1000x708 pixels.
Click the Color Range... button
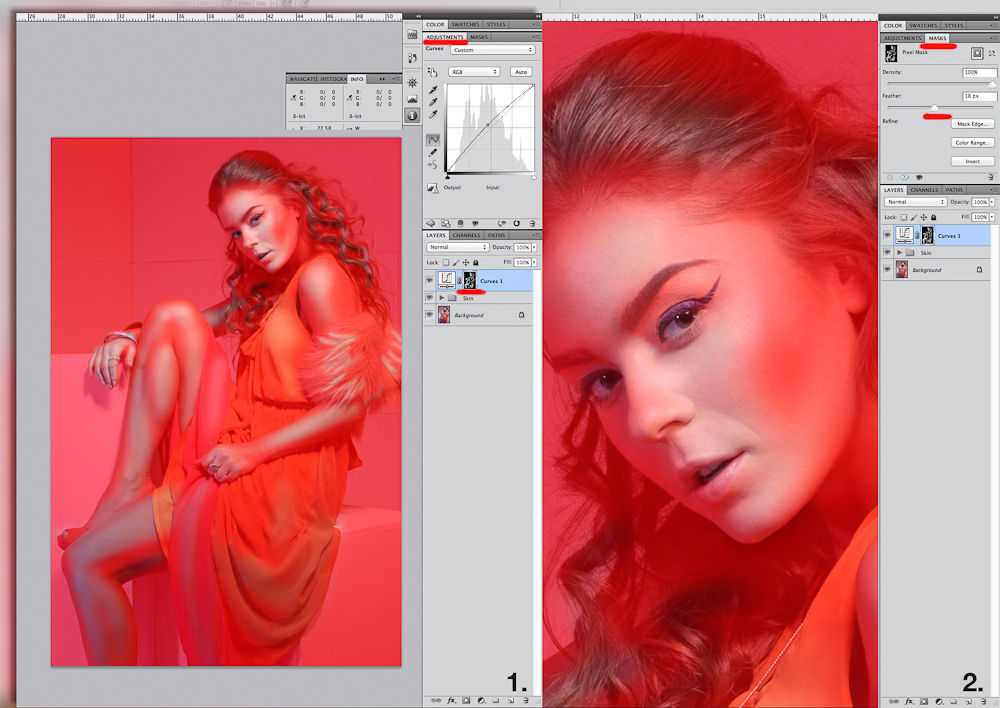[972, 143]
